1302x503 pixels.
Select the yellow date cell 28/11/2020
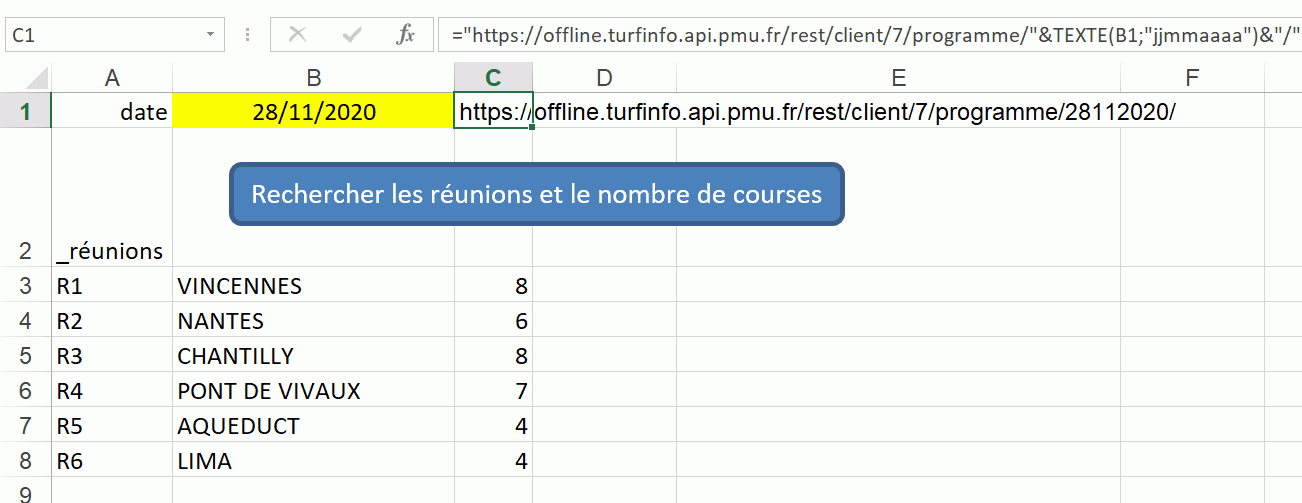(x=313, y=112)
